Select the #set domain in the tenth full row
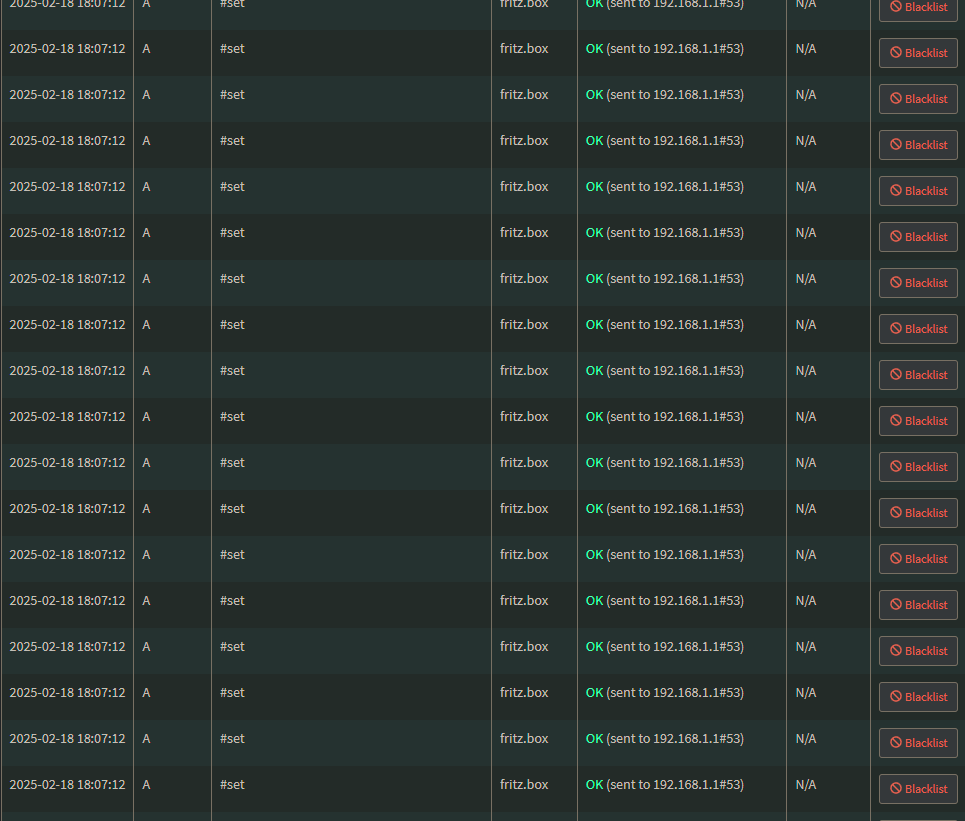This screenshot has height=821, width=965. point(232,463)
